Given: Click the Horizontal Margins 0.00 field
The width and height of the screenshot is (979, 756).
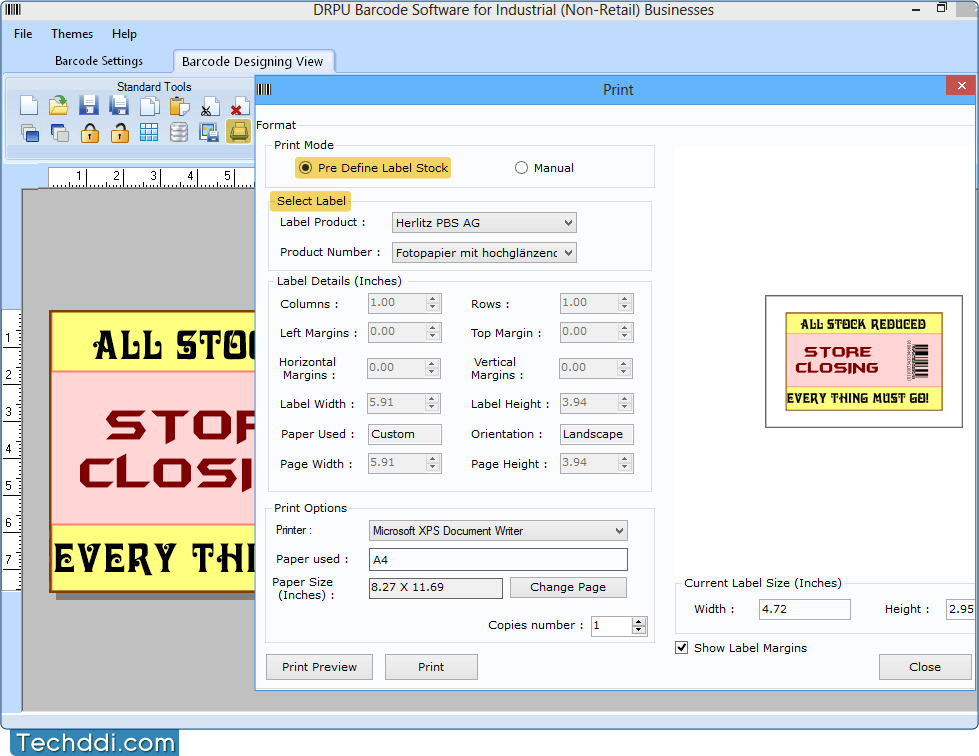Looking at the screenshot, I should click(396, 368).
